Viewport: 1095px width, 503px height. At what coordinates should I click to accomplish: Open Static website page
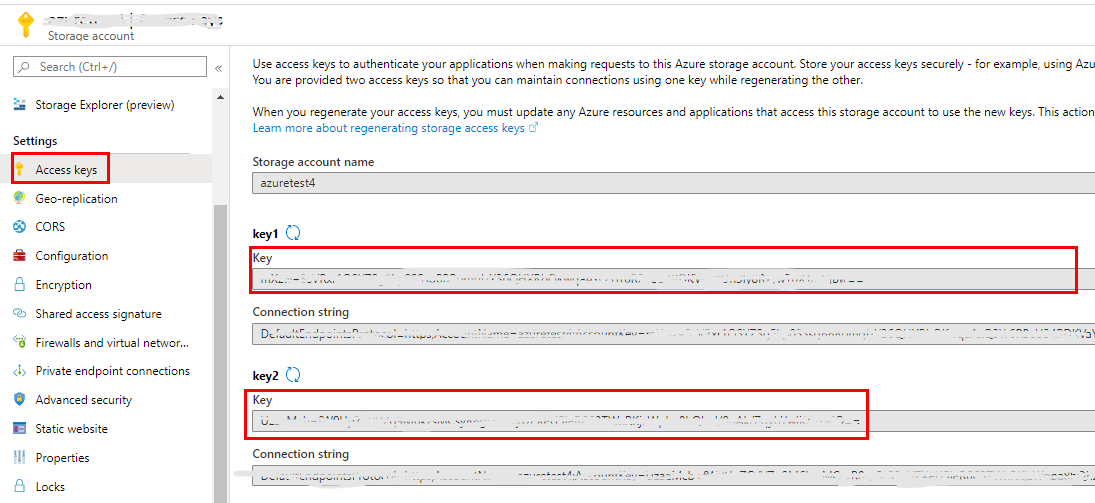pos(71,428)
